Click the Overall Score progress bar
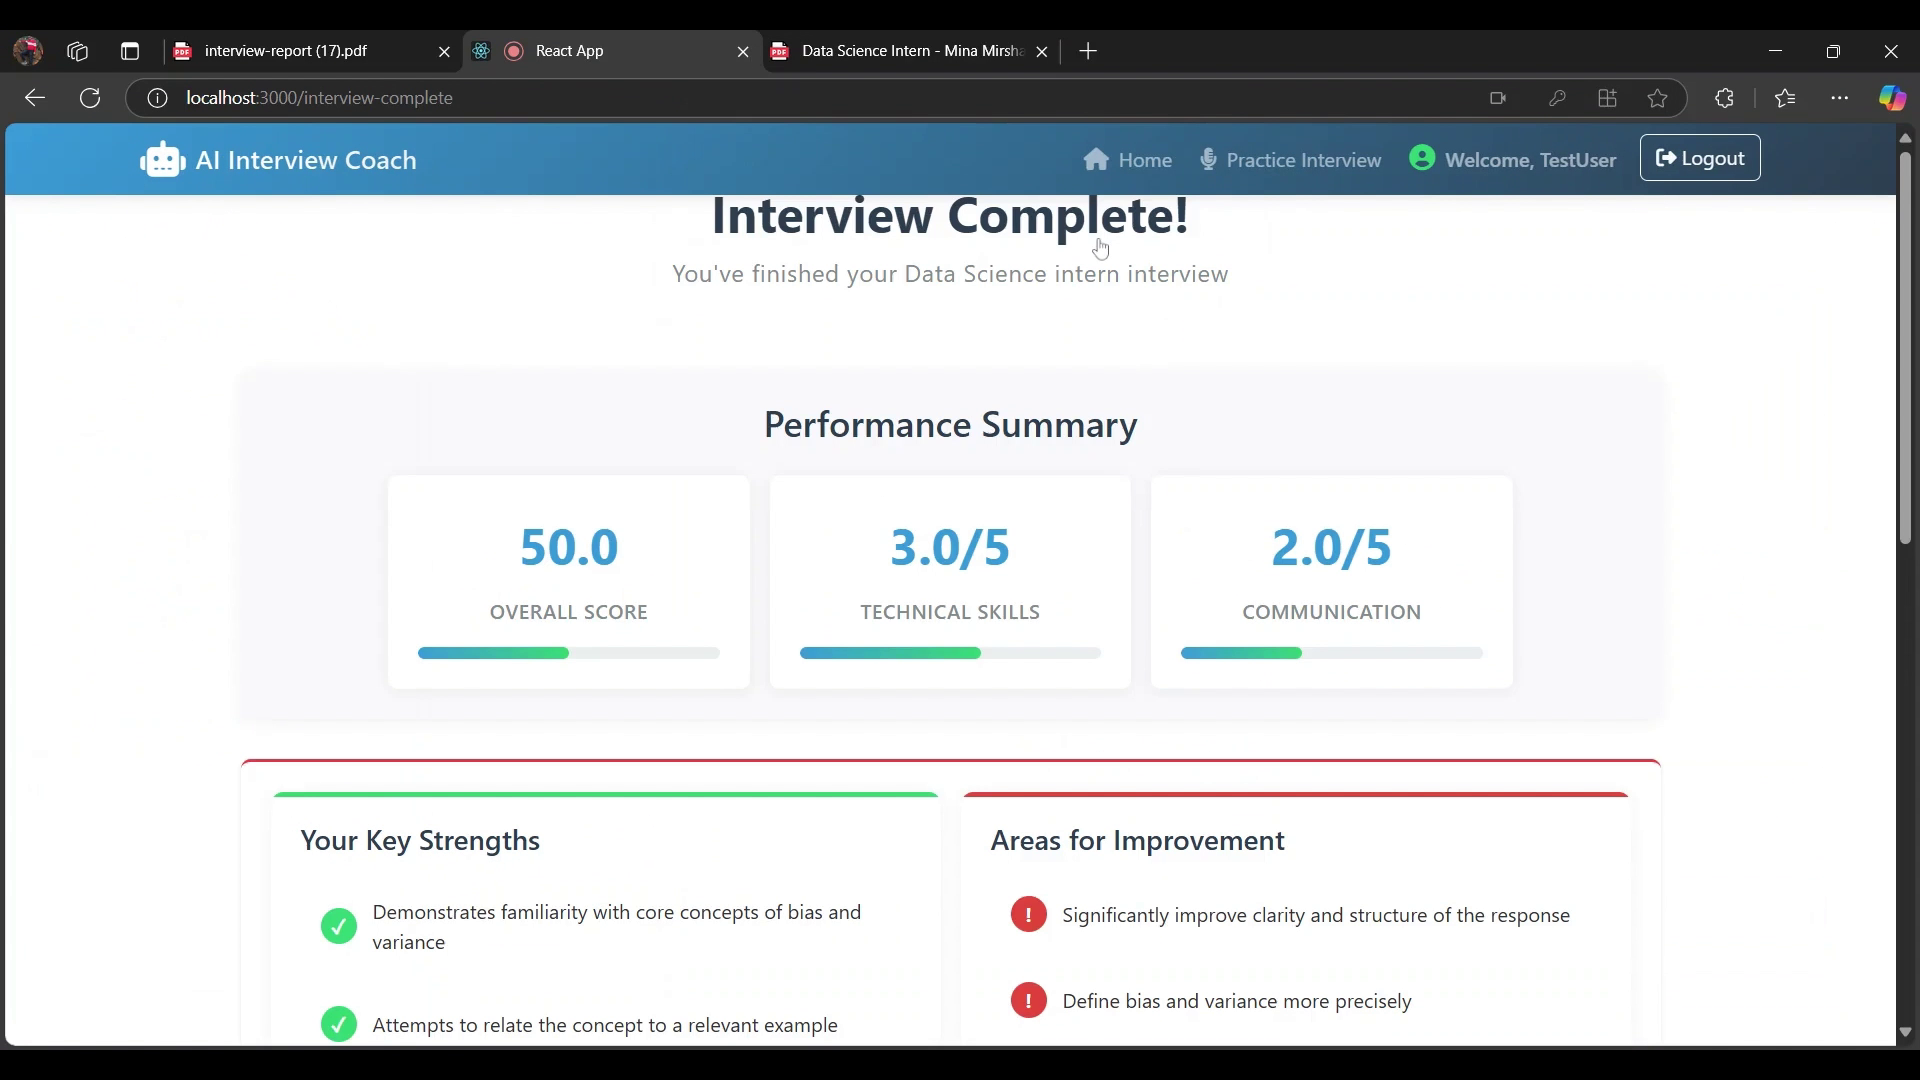 pos(568,653)
